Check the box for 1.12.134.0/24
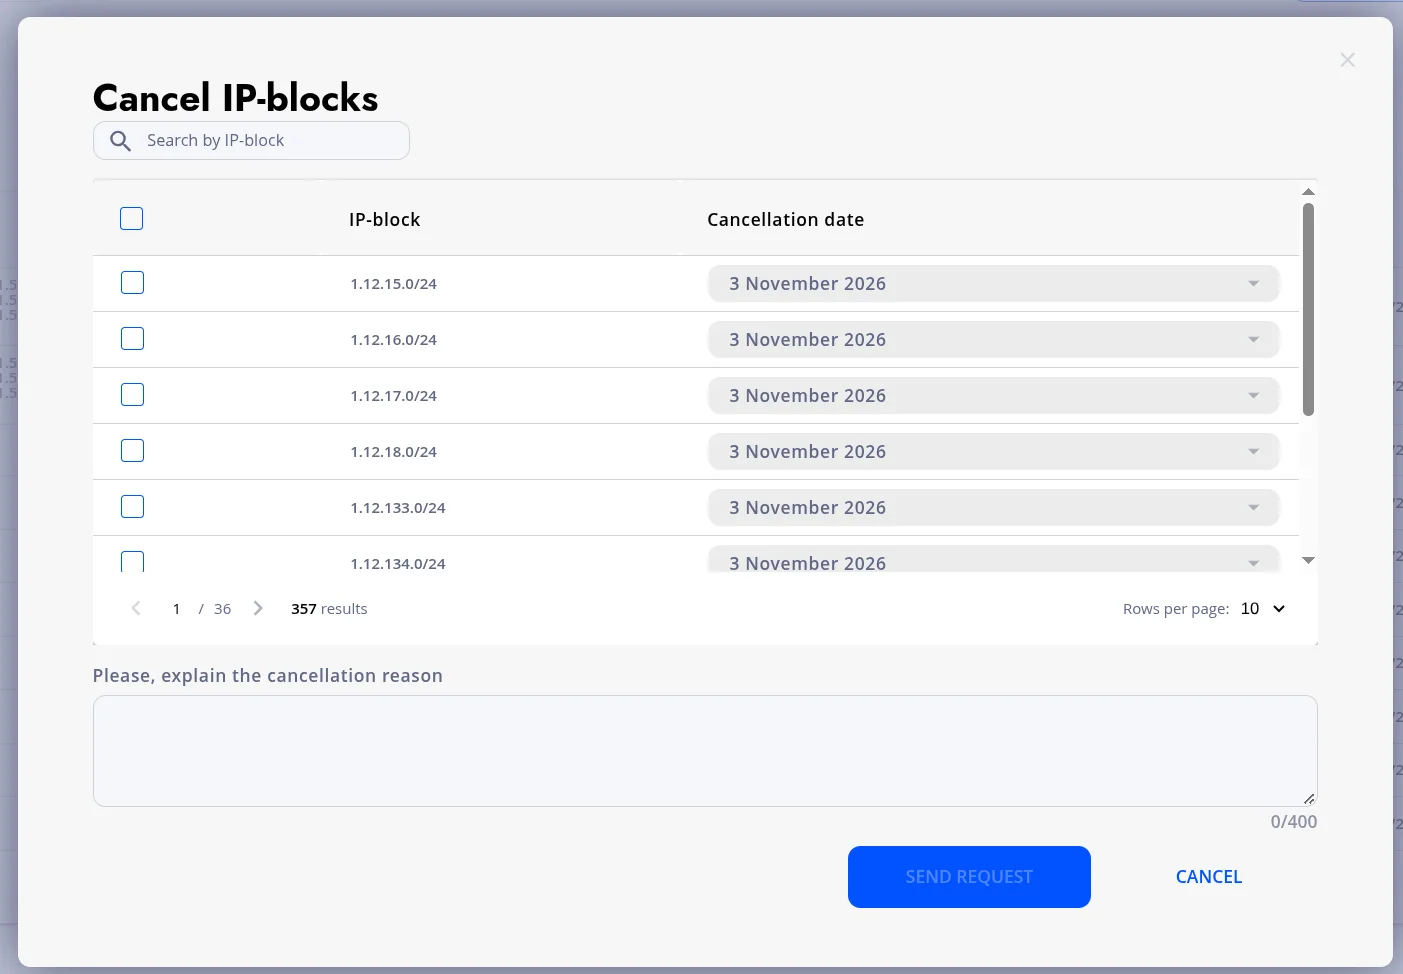 pyautogui.click(x=132, y=561)
